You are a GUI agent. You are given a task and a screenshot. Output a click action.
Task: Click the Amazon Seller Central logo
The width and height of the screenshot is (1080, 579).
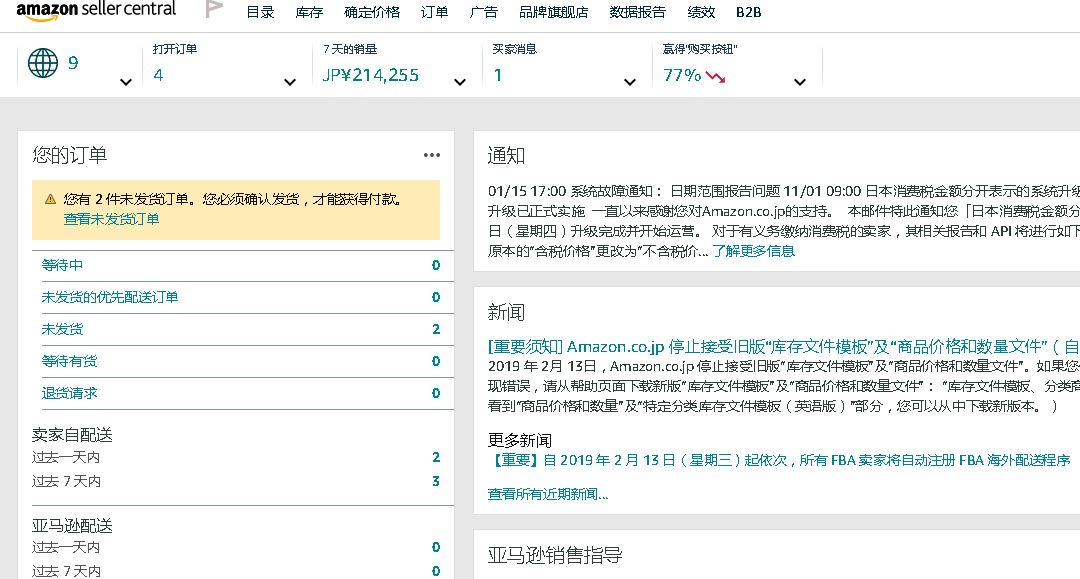point(96,10)
